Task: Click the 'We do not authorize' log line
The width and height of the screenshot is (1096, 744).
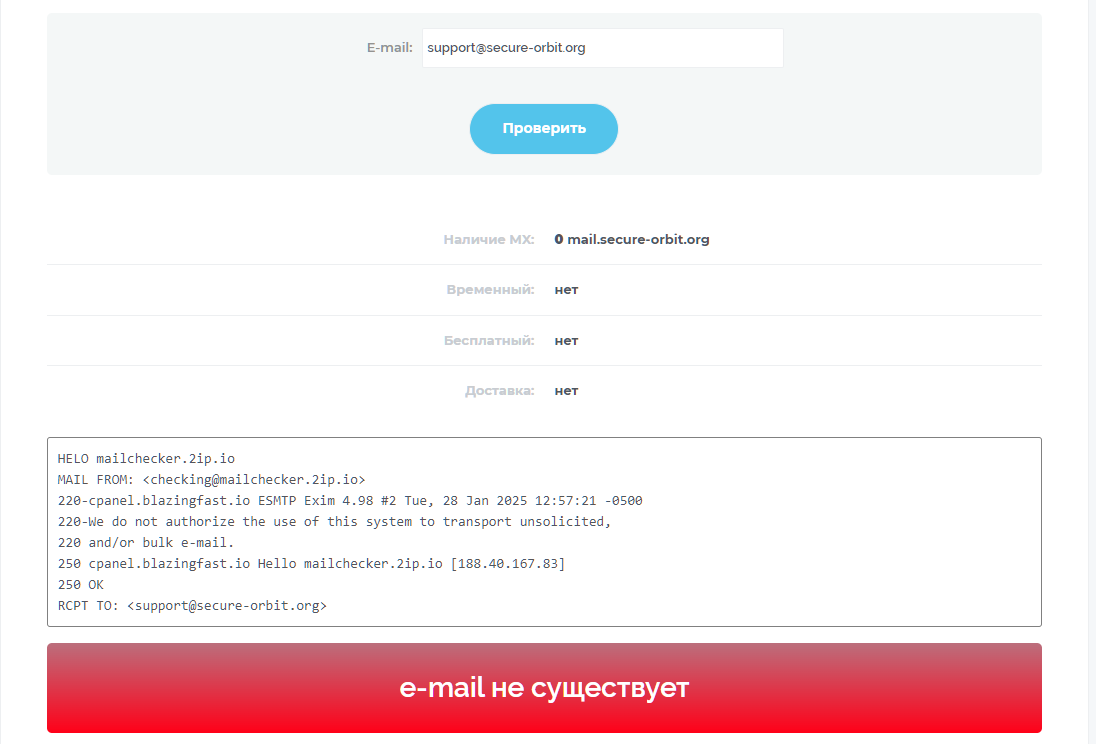Action: [x=334, y=522]
